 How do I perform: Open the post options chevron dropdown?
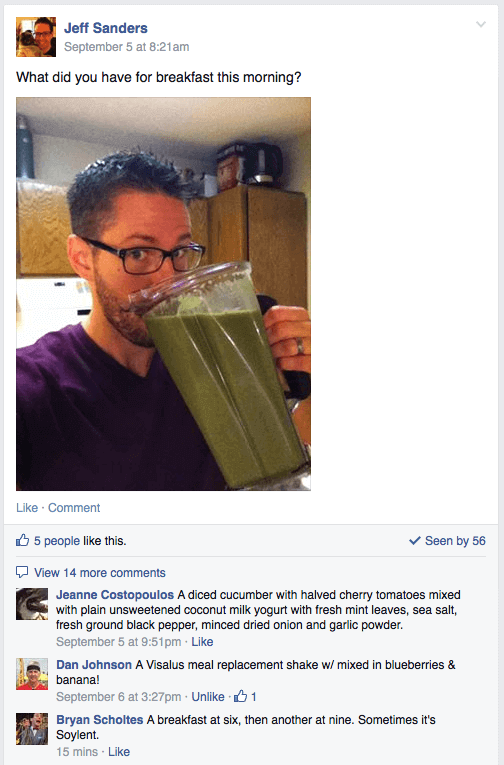pyautogui.click(x=481, y=24)
